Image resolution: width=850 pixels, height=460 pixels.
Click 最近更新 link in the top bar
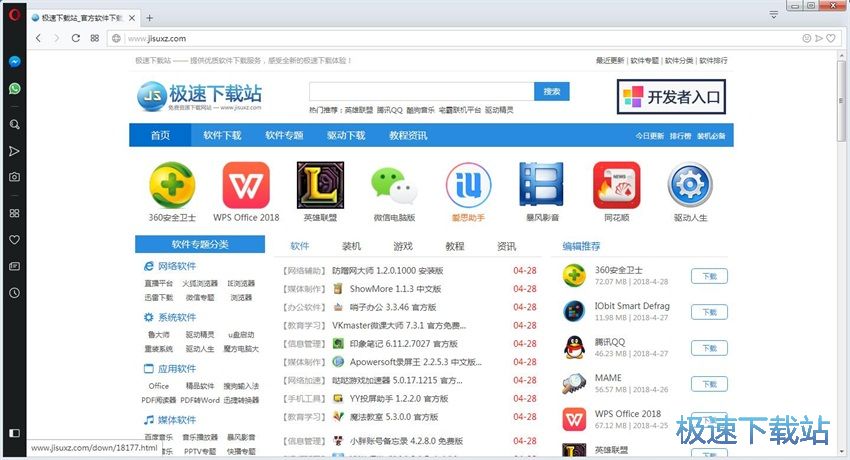tap(610, 61)
